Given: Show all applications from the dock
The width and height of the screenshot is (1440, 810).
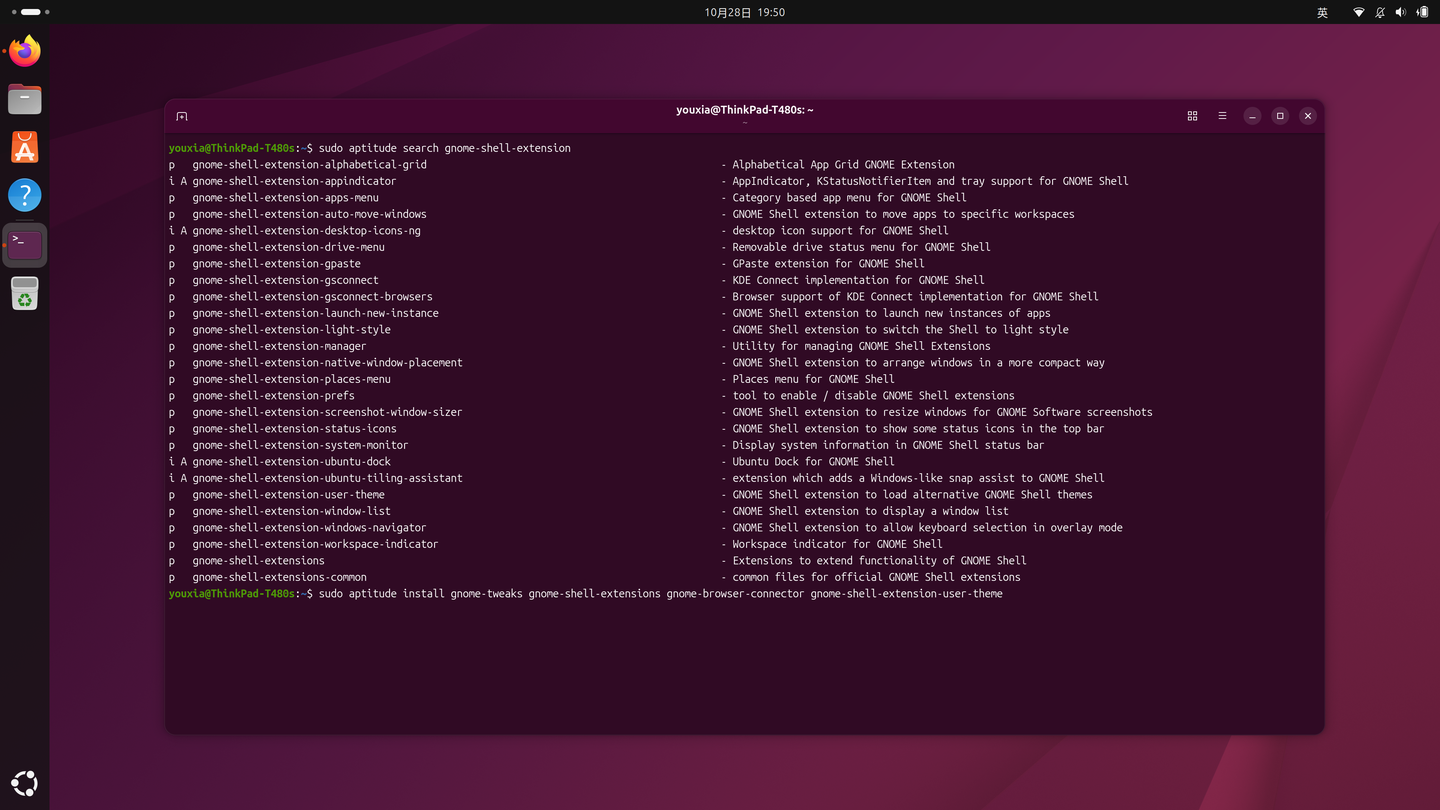Looking at the screenshot, I should click(x=24, y=782).
